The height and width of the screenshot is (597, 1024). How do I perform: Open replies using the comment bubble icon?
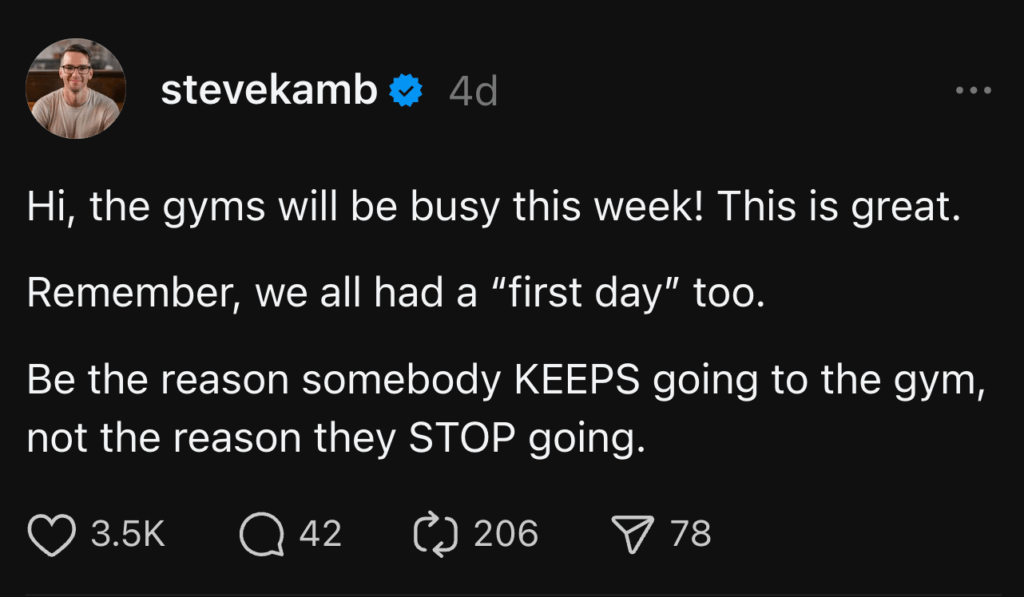(260, 533)
